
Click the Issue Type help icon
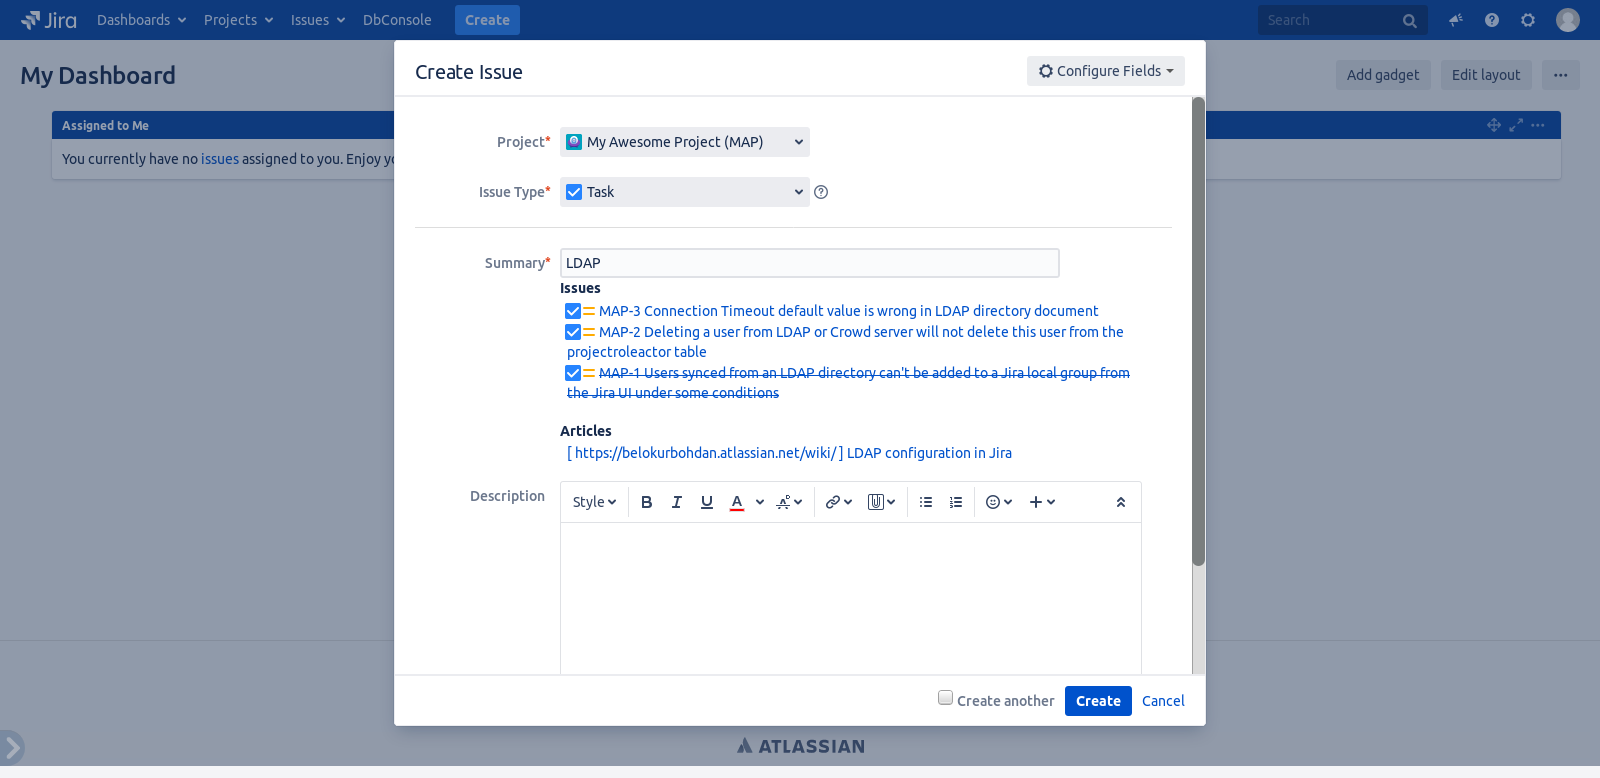[821, 192]
